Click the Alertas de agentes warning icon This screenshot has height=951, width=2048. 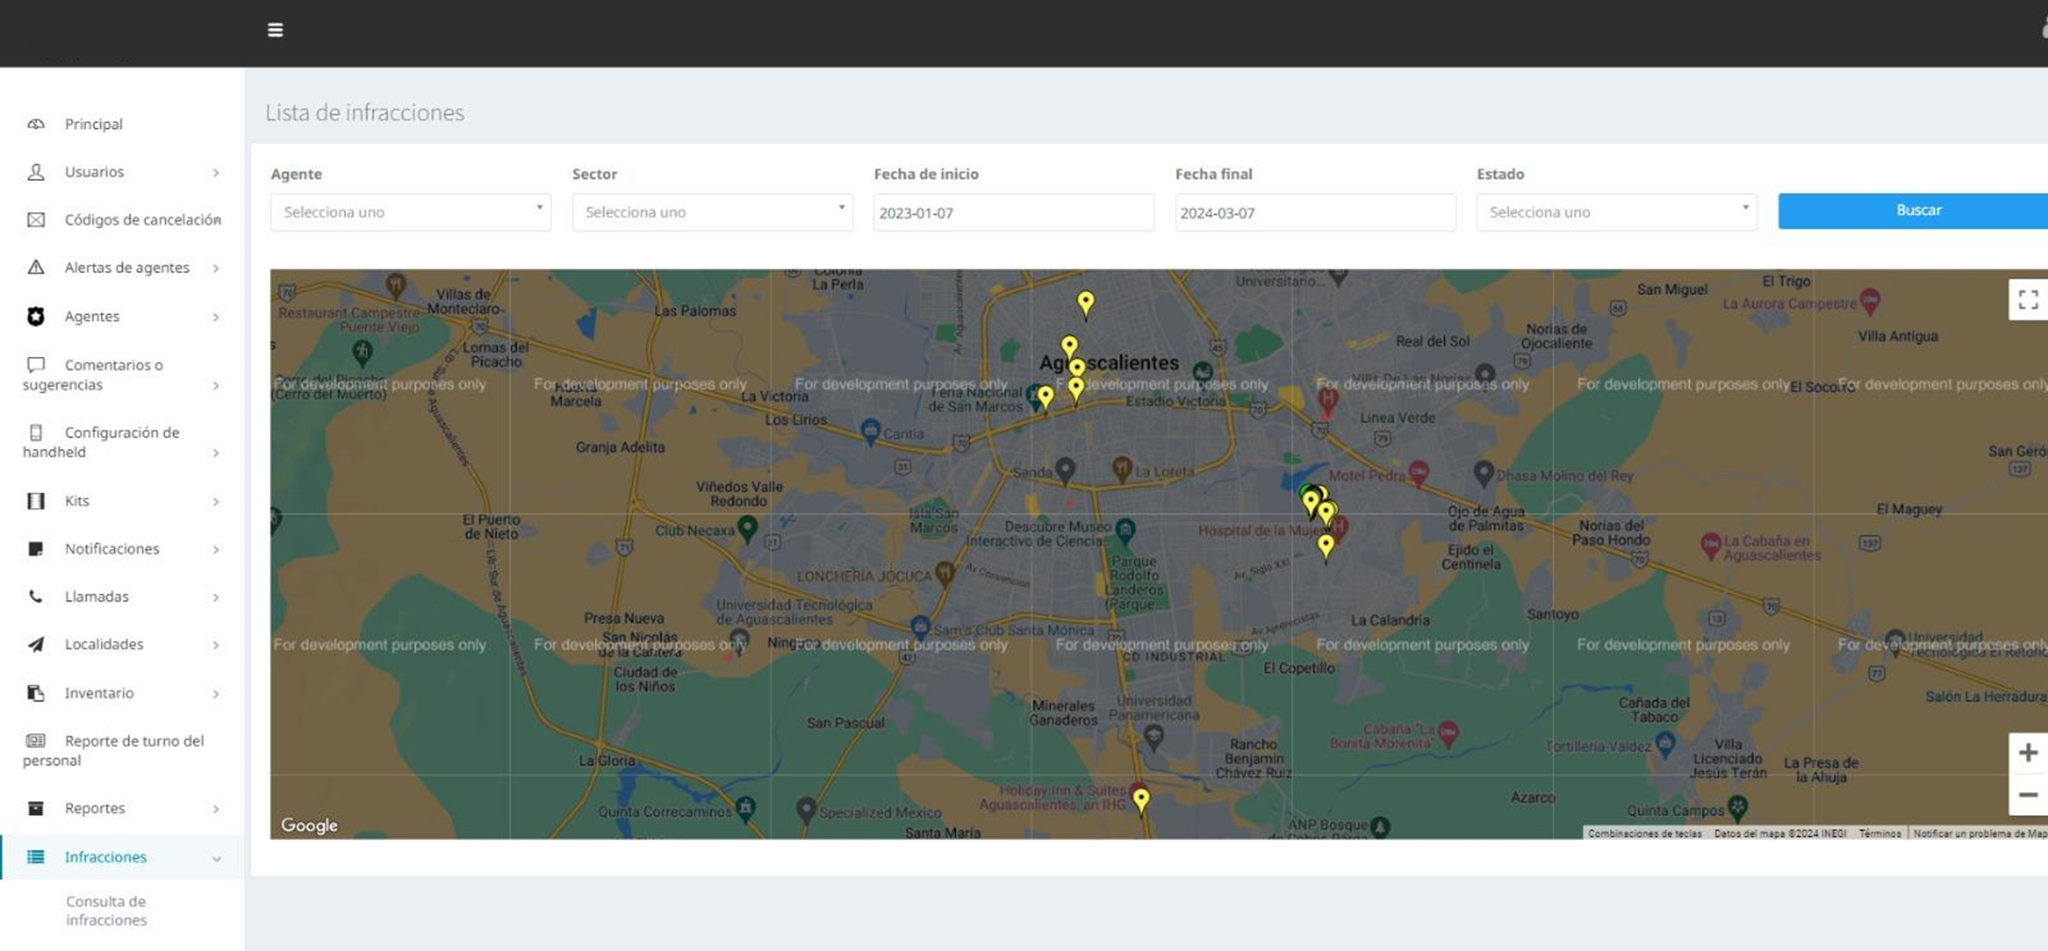[x=36, y=267]
